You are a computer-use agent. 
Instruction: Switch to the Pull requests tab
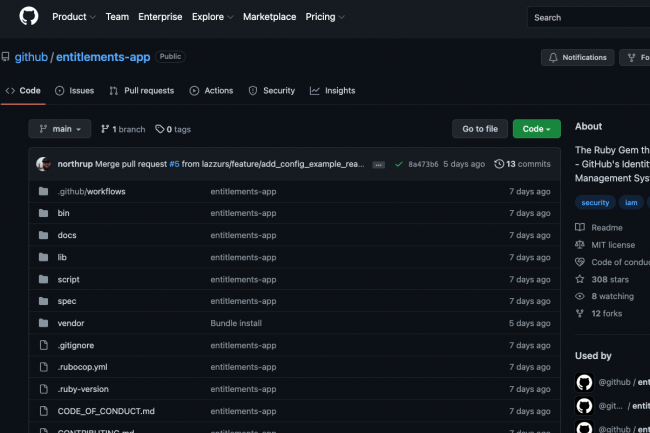tap(142, 91)
